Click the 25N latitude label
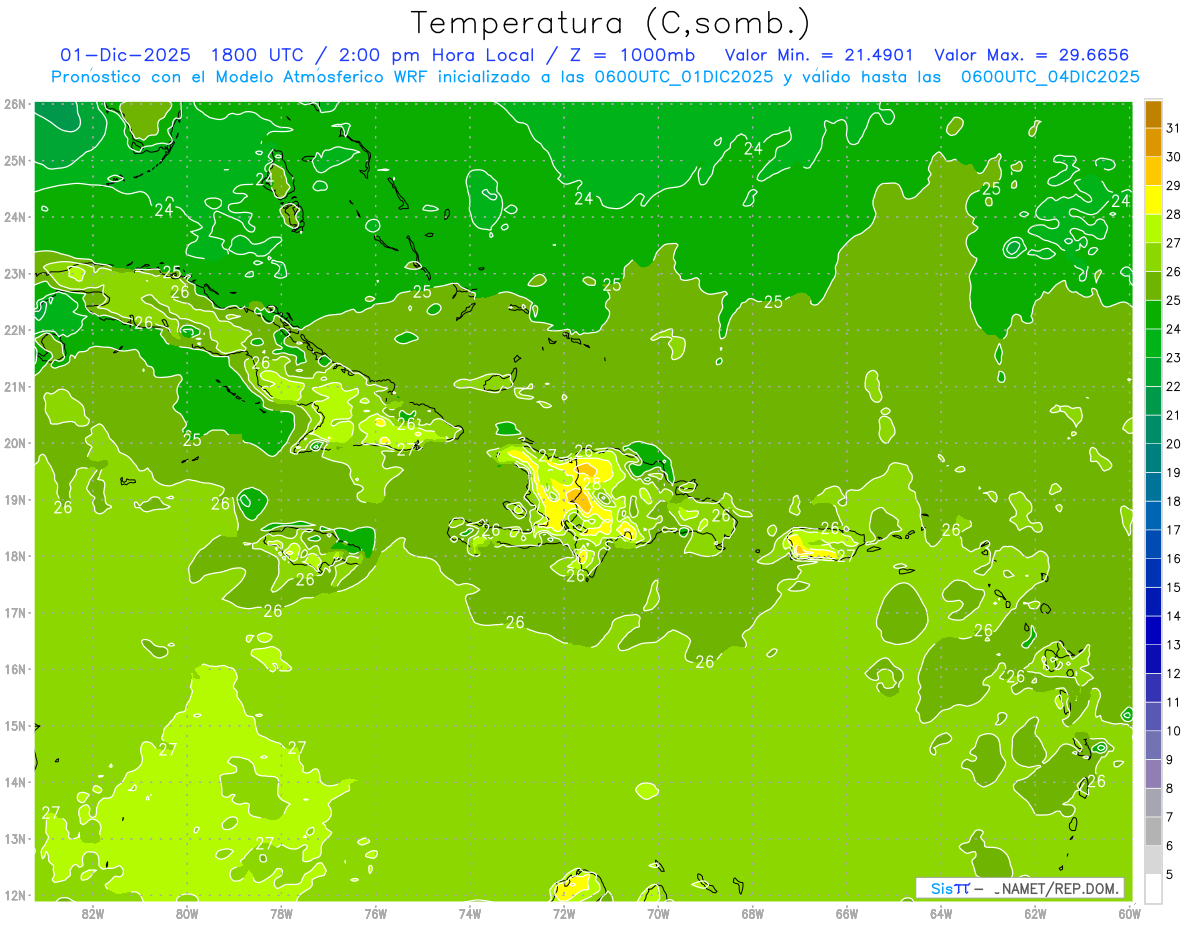This screenshot has width=1200, height=927. [15, 161]
